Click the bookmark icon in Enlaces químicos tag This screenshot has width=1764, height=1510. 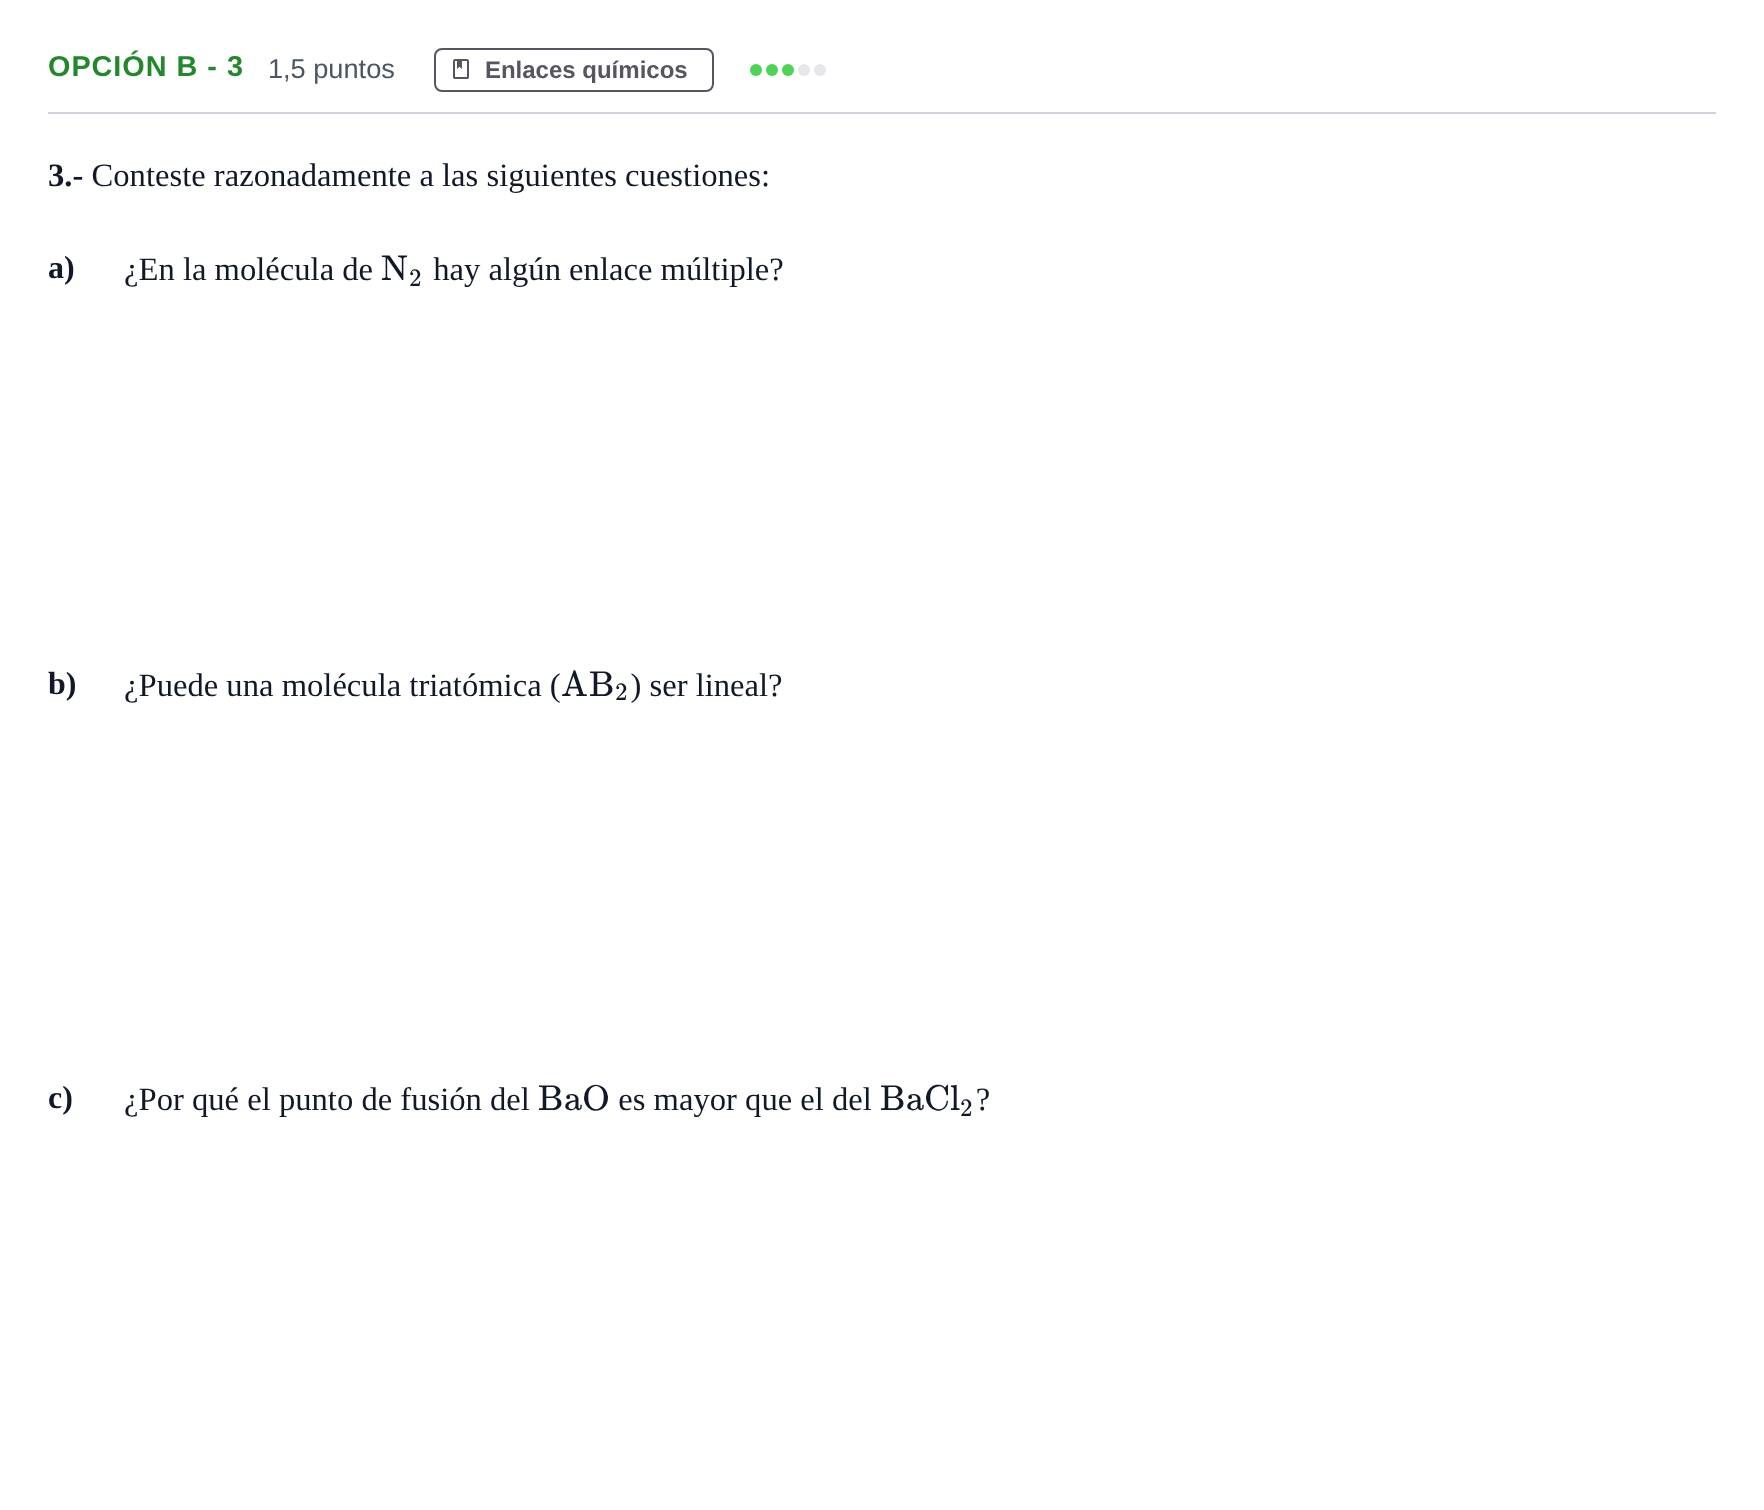coord(461,69)
